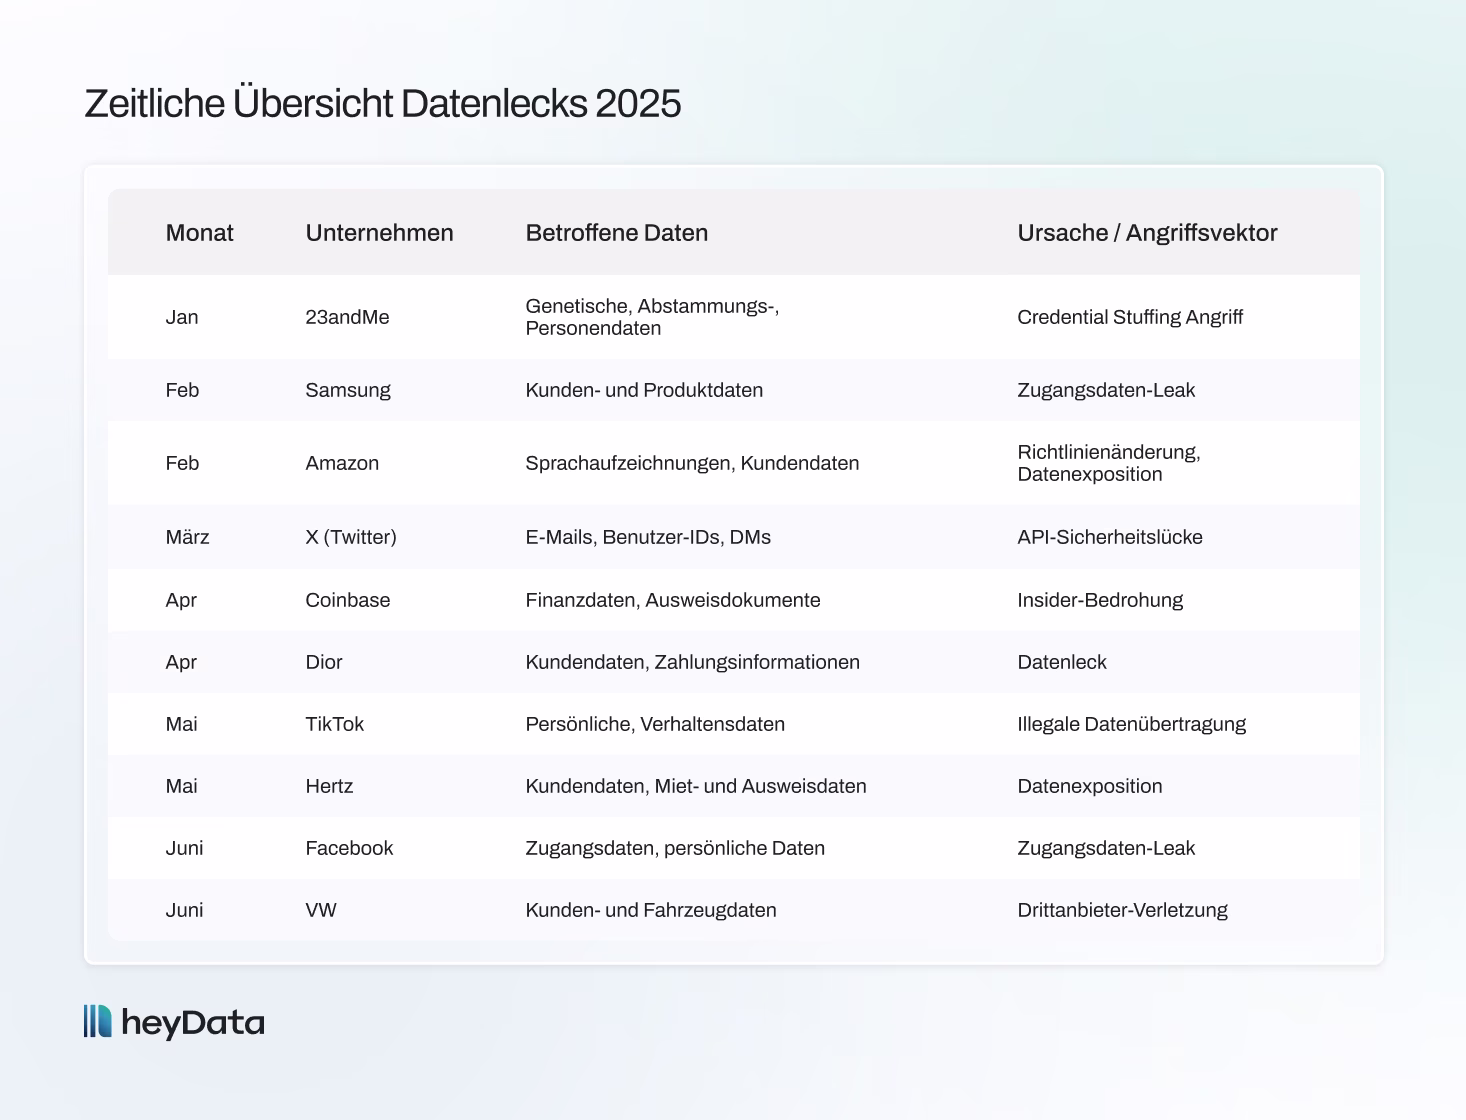The height and width of the screenshot is (1120, 1466).
Task: Click the 'Sprachaufzeichnungen, Kundendaten' cell
Action: click(692, 463)
